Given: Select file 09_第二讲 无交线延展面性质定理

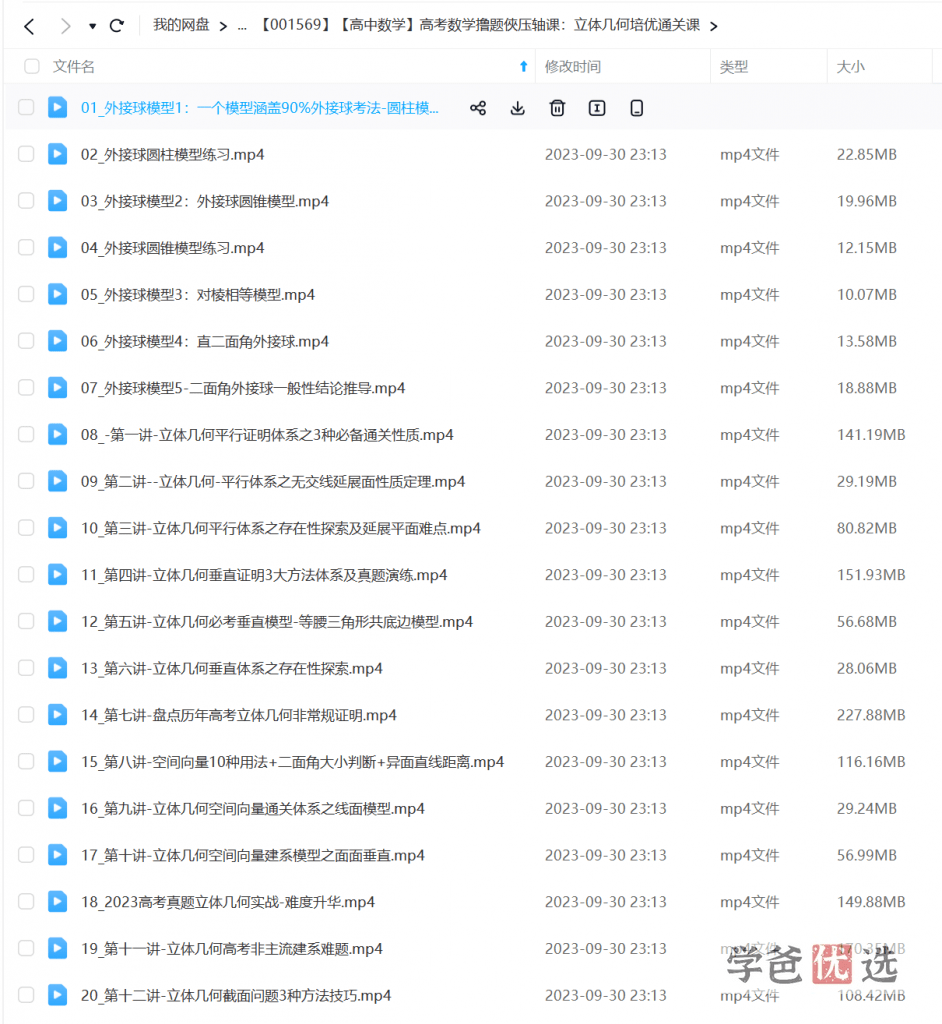Looking at the screenshot, I should [x=273, y=482].
